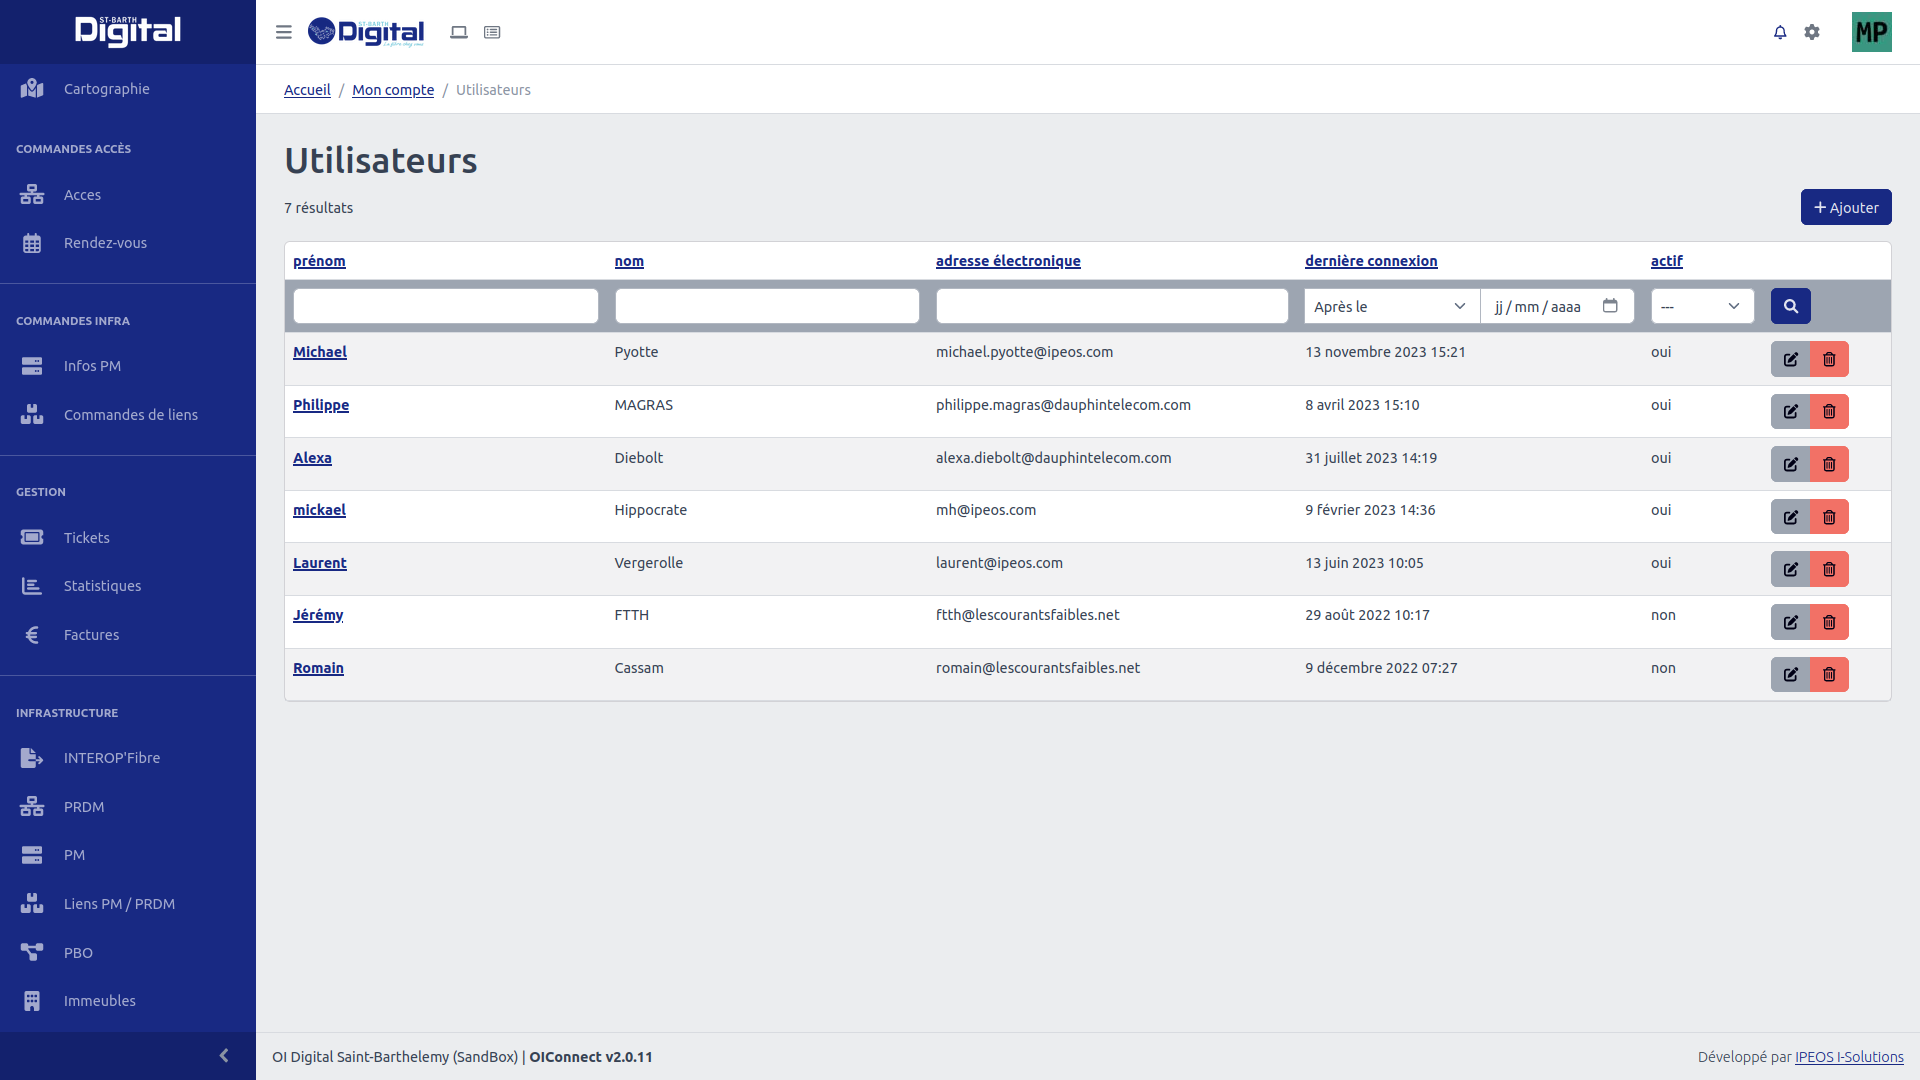This screenshot has height=1080, width=1920.
Task: Click the Ajouter button
Action: point(1845,207)
